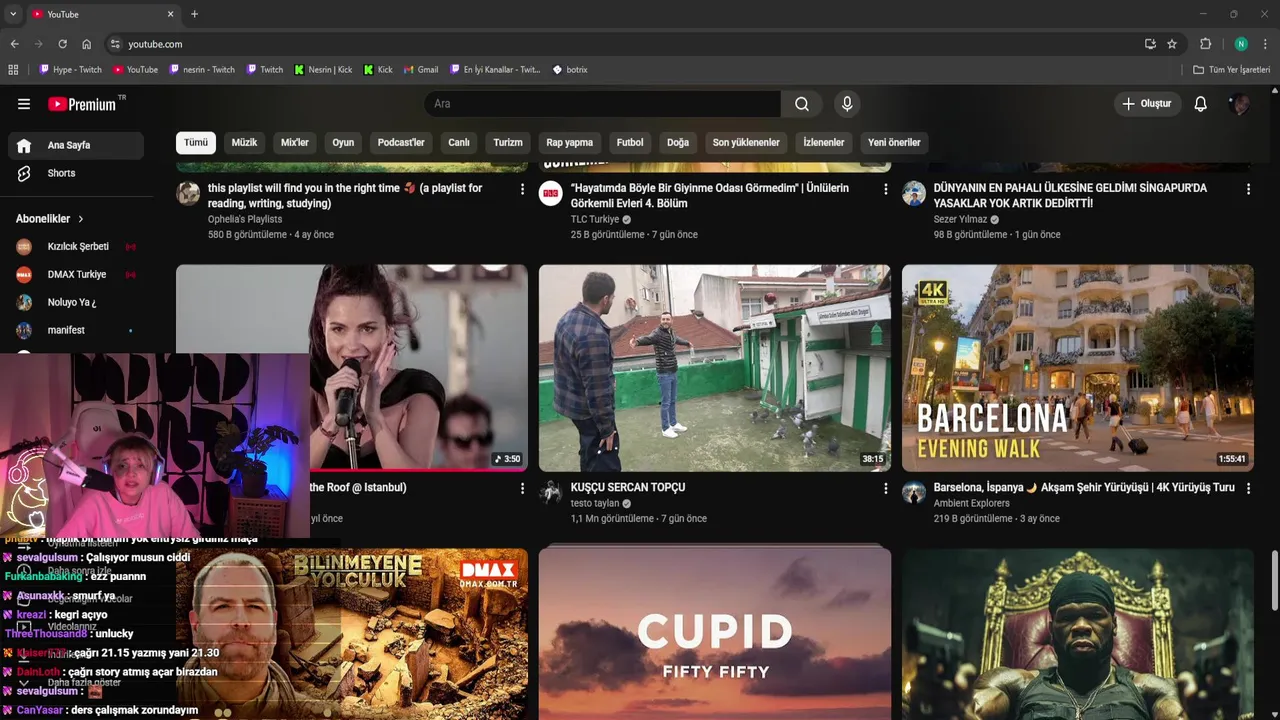Screen dimensions: 1280x720
Task: Select the Mix'ler filter chip
Action: [x=295, y=142]
